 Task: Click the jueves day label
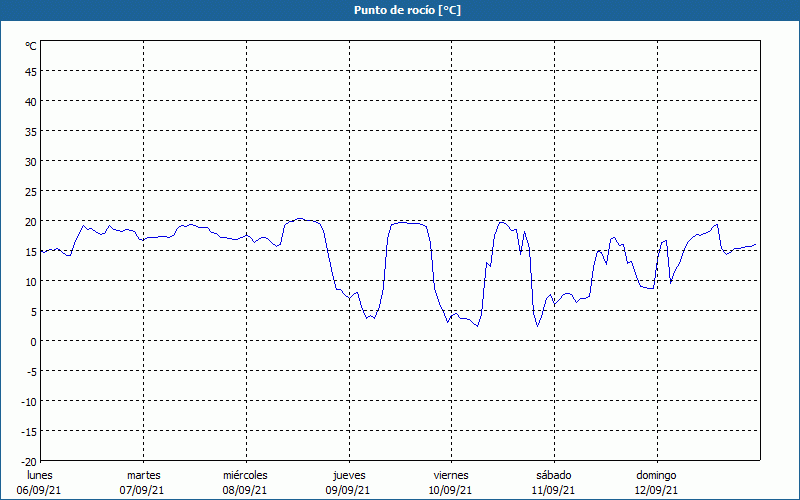pos(348,475)
